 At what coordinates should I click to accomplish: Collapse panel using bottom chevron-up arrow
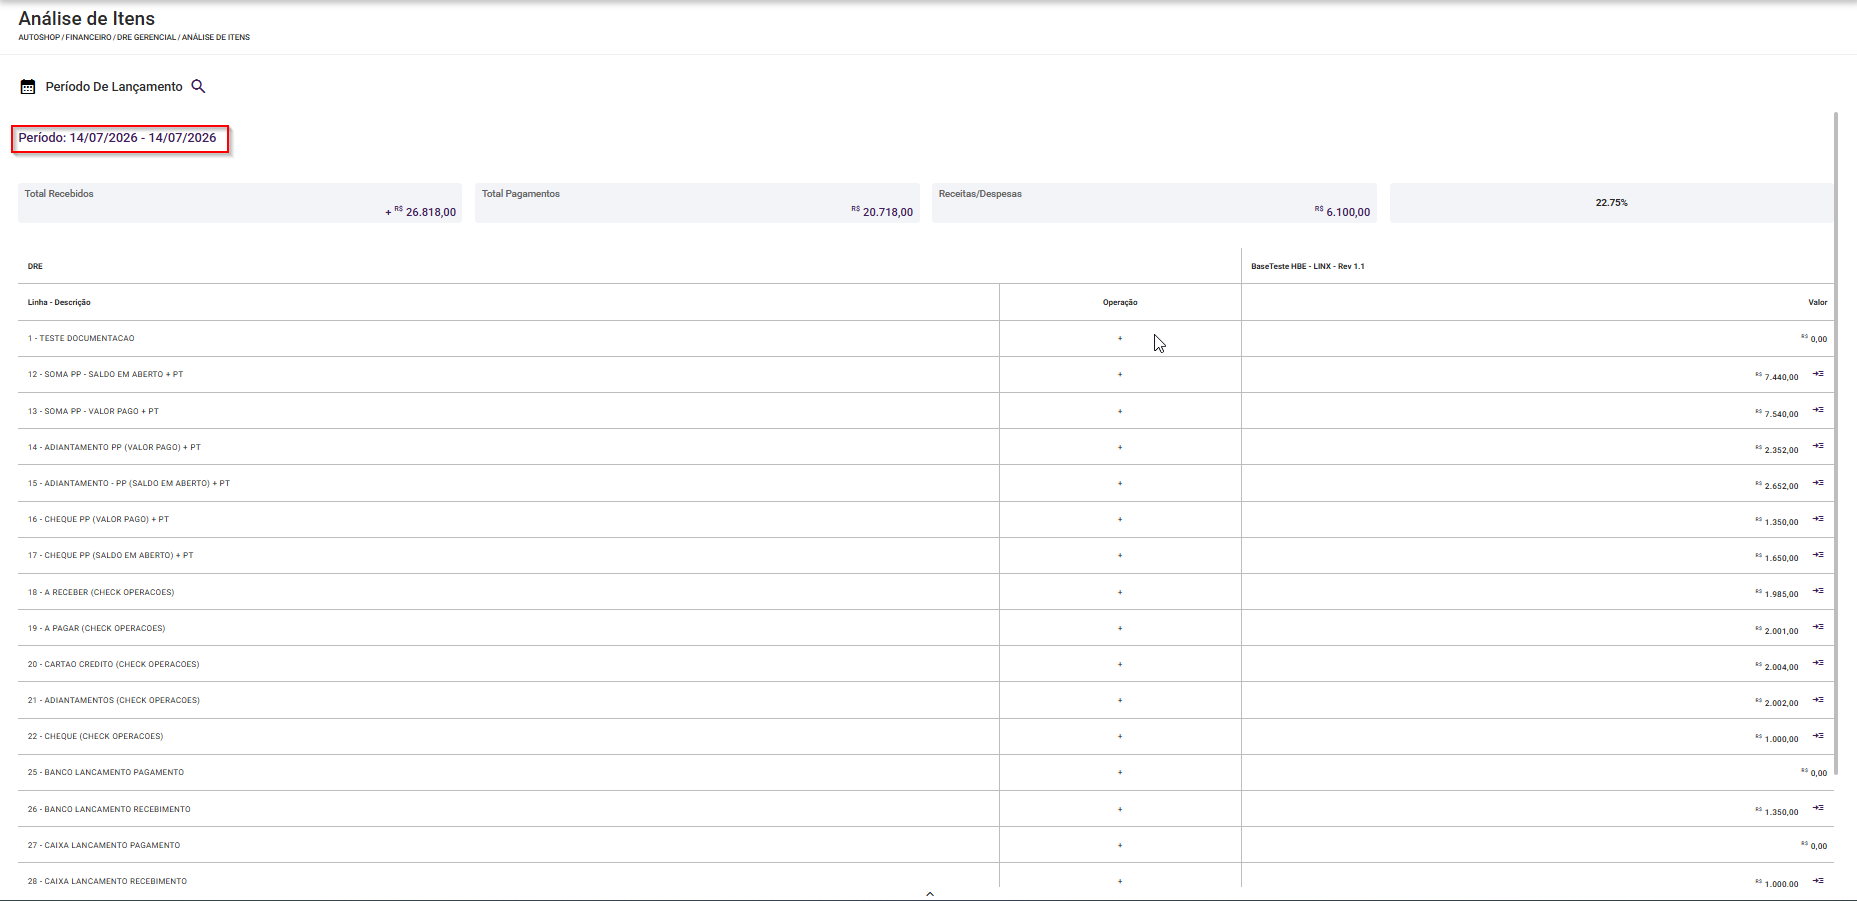tap(930, 894)
